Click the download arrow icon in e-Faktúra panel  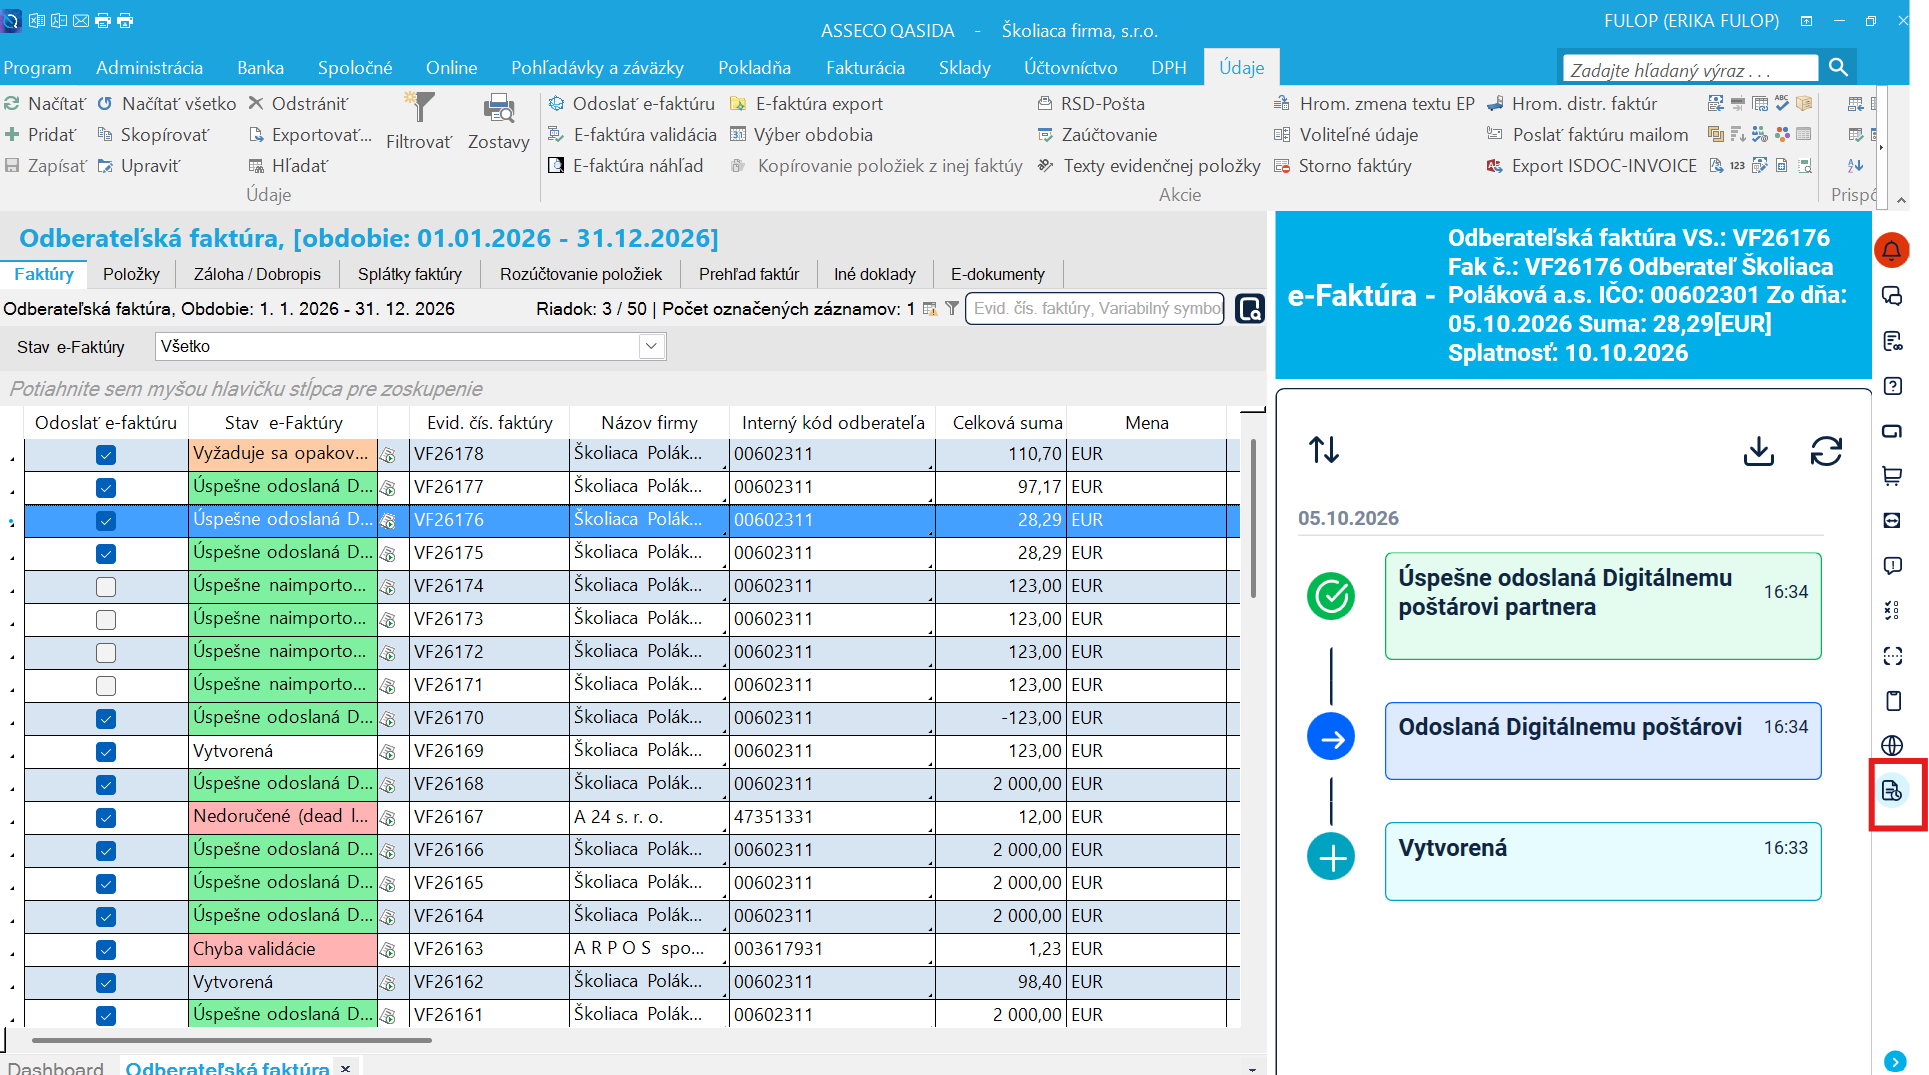point(1758,451)
